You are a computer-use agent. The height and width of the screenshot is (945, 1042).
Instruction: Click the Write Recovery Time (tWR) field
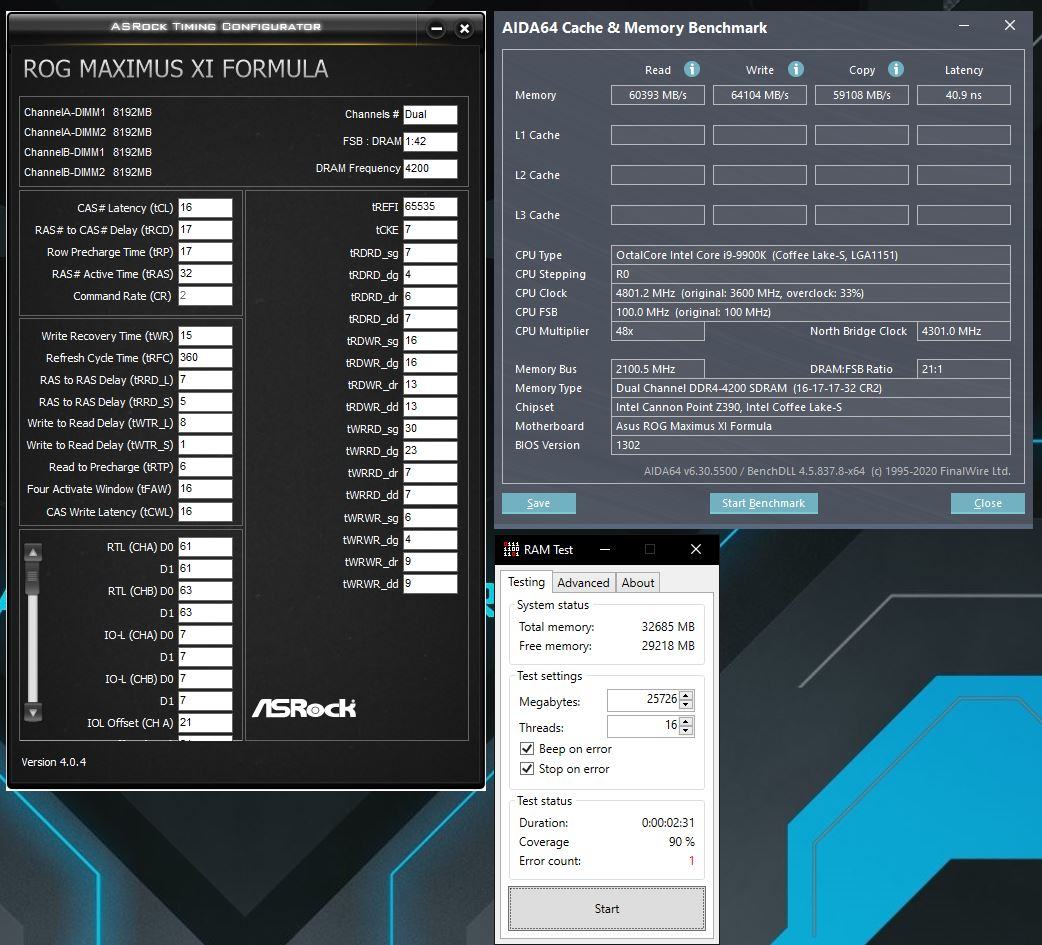(x=205, y=336)
